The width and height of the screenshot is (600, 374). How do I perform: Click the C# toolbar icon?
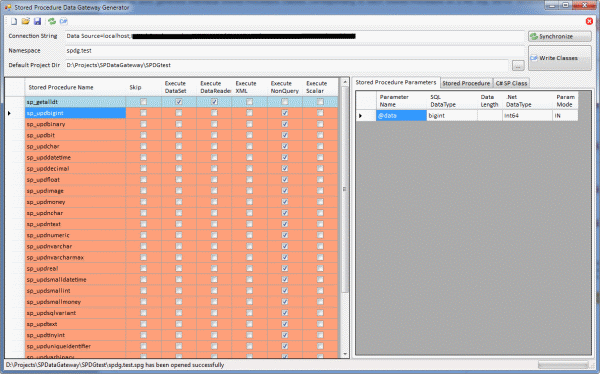[63, 21]
